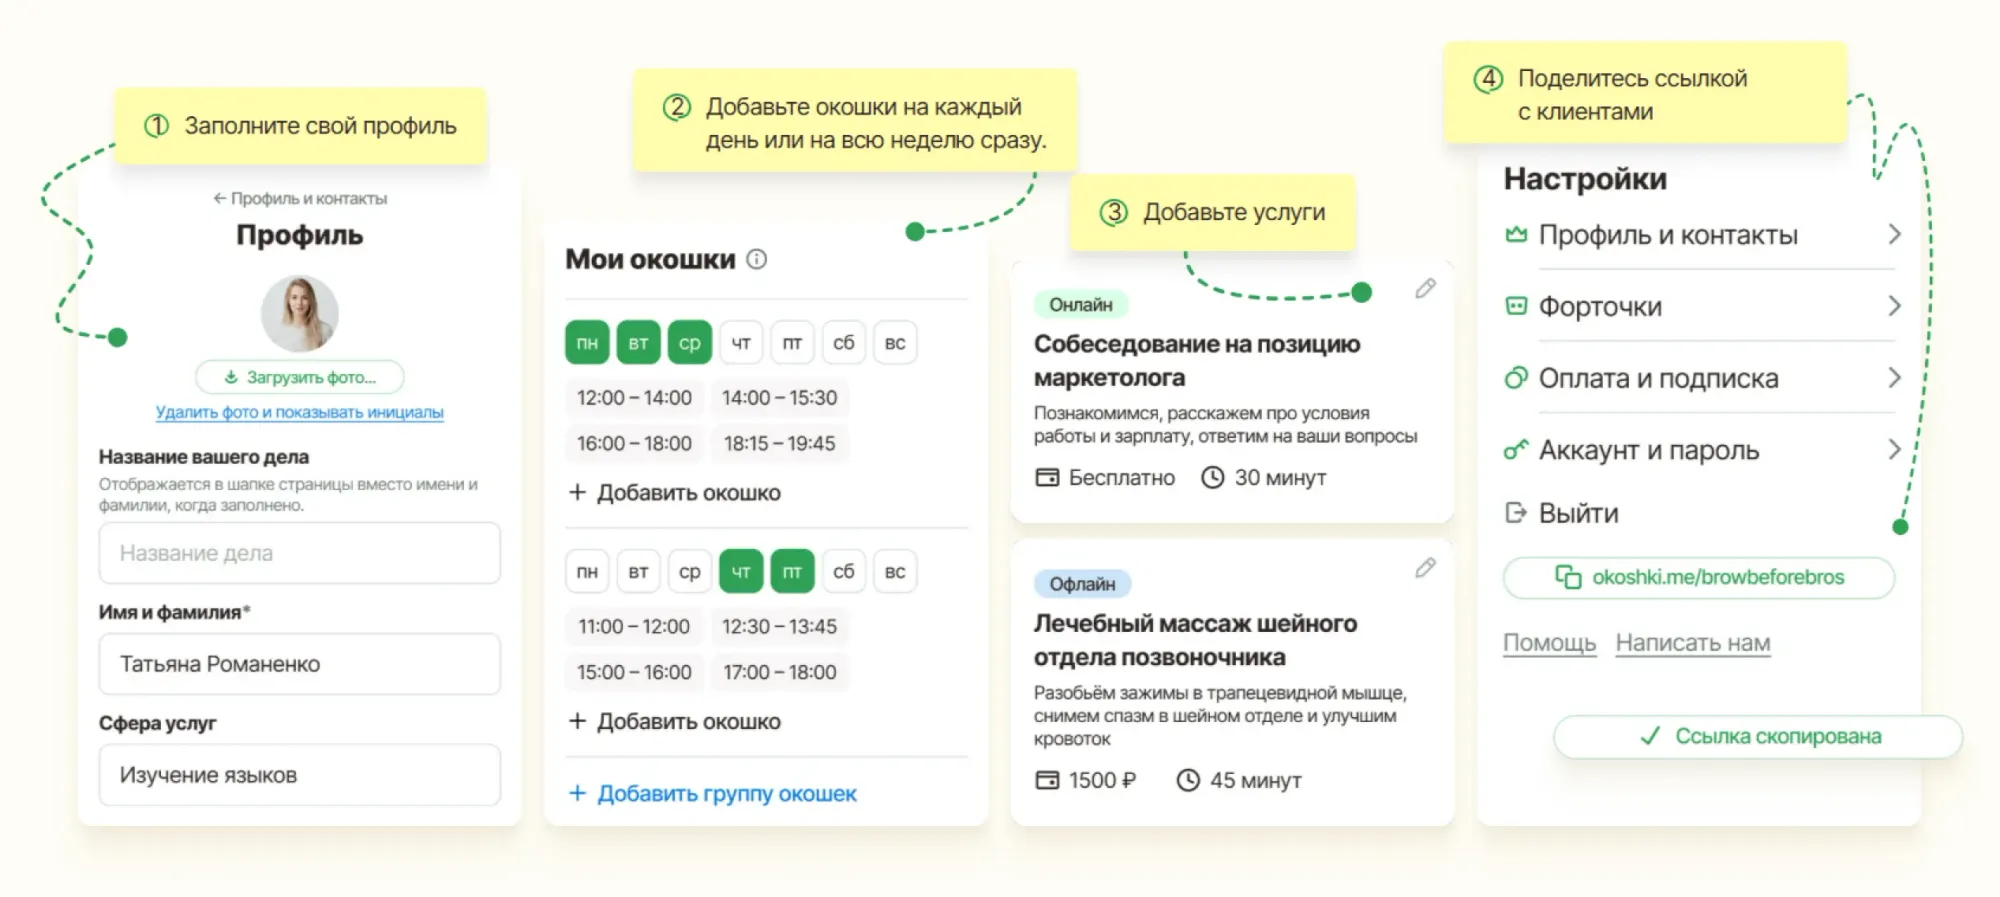Click the plus icon of Добавить группу окошек
Viewport: 2000px width, 897px height.
(577, 793)
